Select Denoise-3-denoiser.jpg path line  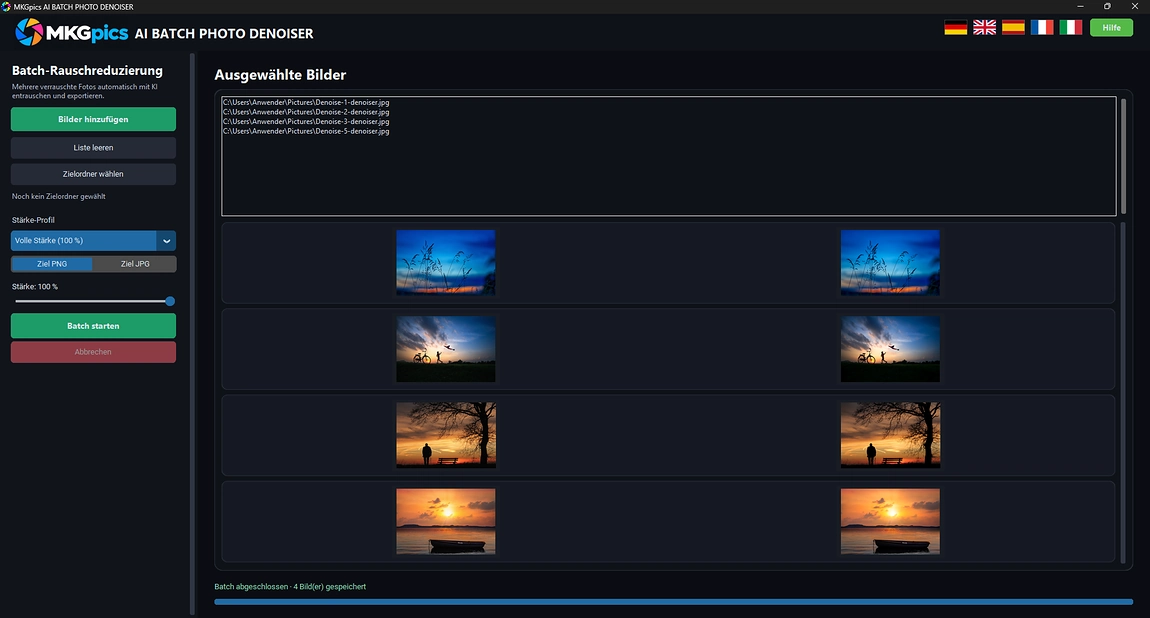(306, 122)
